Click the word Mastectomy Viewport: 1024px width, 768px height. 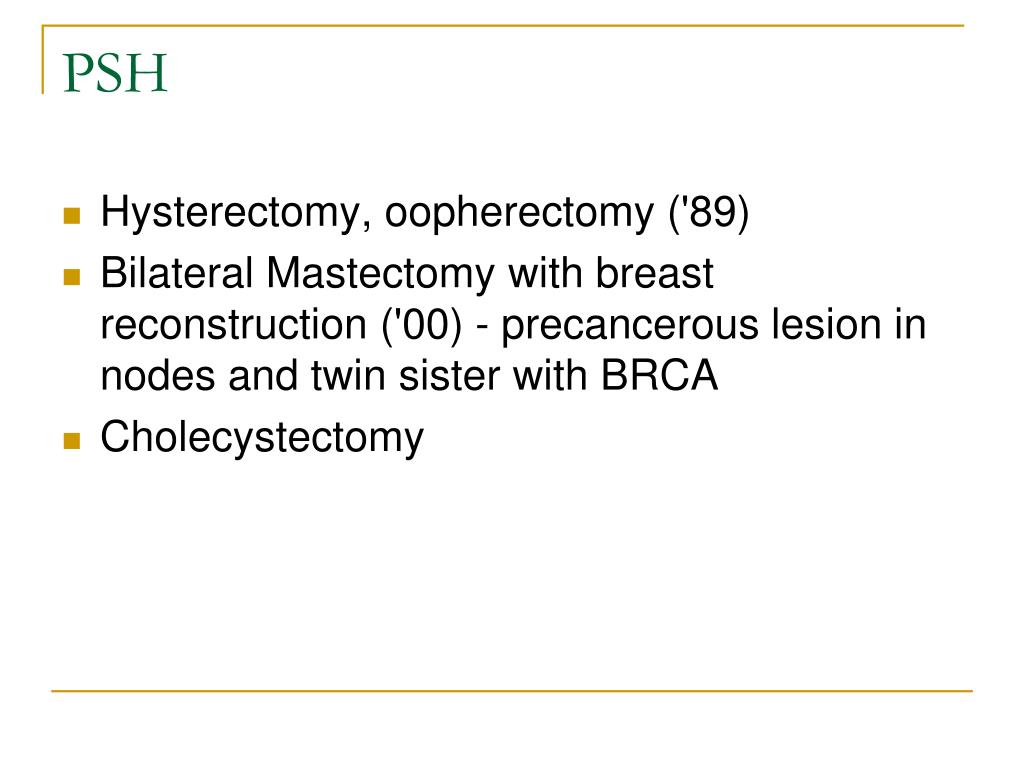381,274
